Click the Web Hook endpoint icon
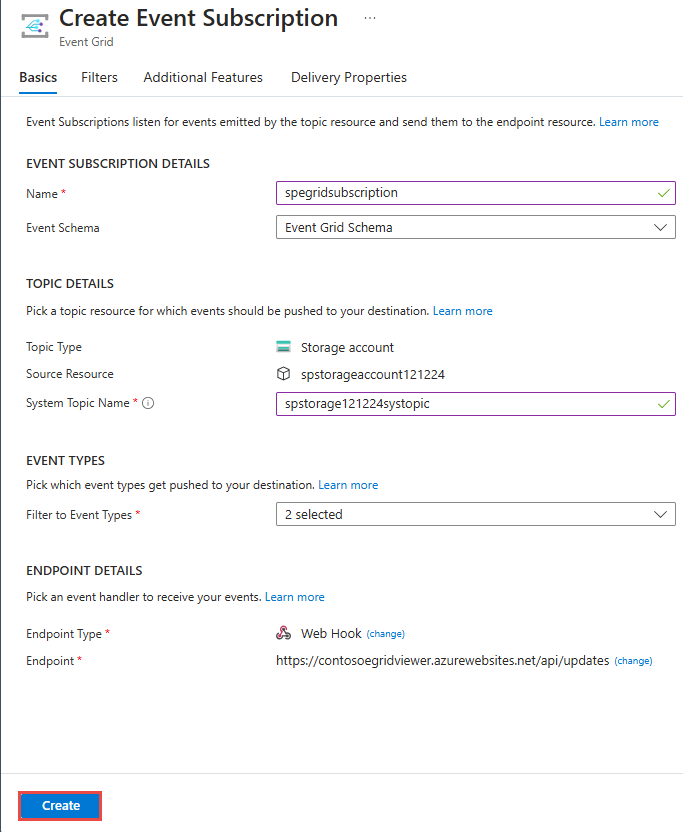 284,633
